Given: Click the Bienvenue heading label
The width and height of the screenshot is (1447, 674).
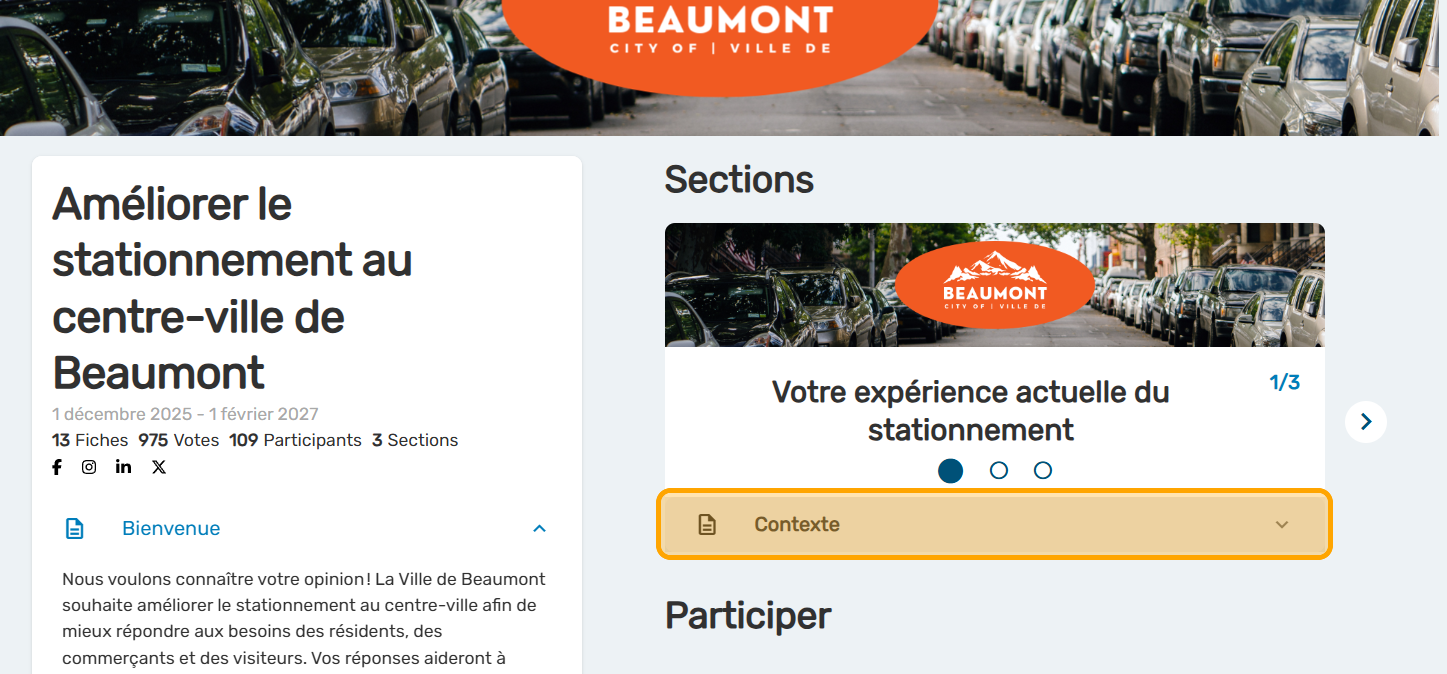Looking at the screenshot, I should (171, 528).
